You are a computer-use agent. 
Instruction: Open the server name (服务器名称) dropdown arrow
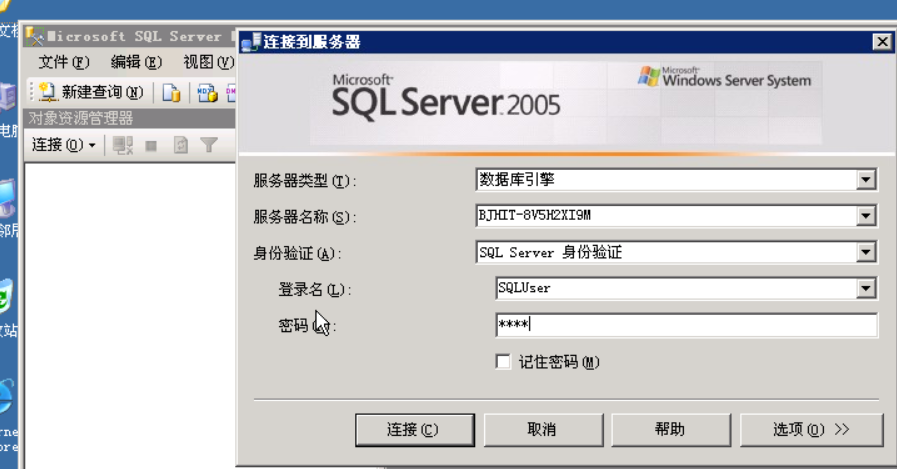click(x=866, y=216)
